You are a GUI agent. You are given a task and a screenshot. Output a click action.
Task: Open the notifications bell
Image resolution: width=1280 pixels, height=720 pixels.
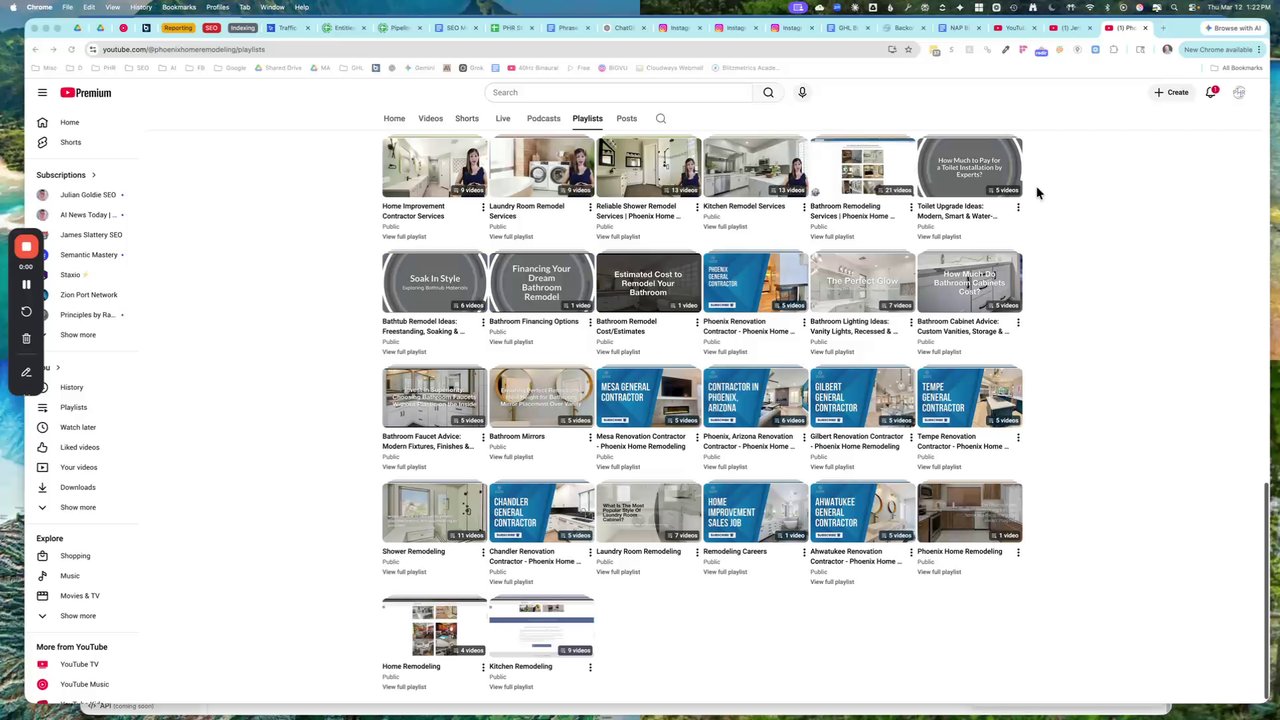(x=1211, y=93)
